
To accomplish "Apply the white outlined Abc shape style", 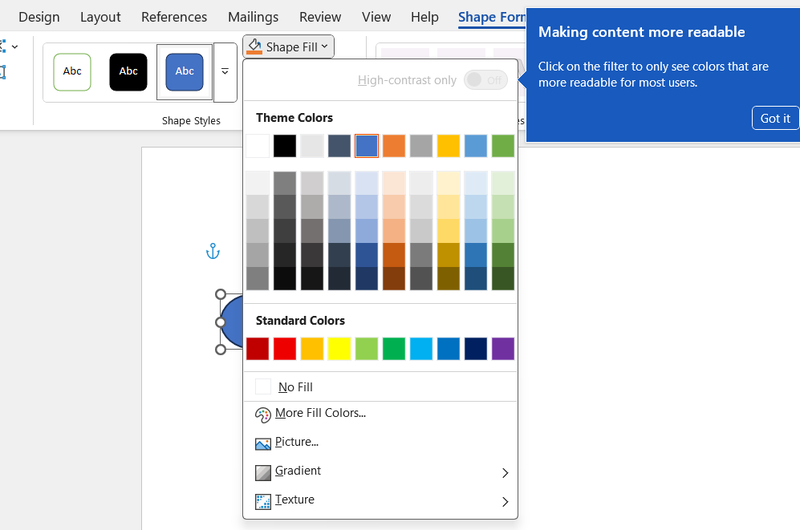I will tap(72, 72).
